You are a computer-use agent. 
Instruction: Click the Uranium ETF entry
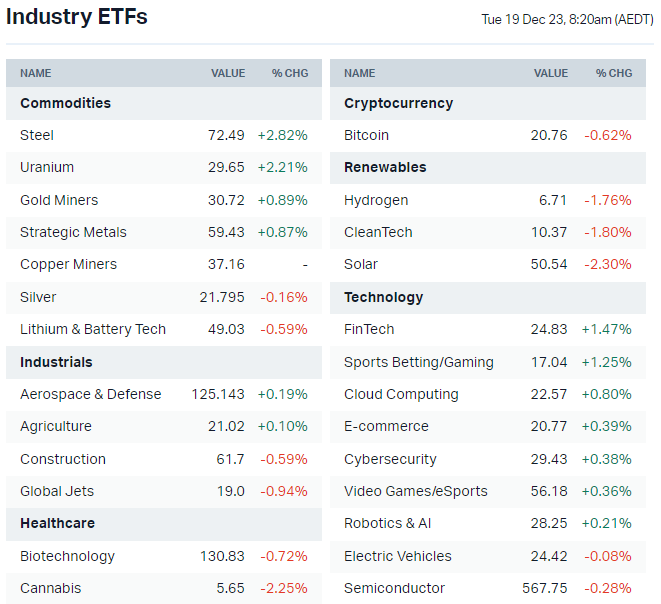[47, 167]
